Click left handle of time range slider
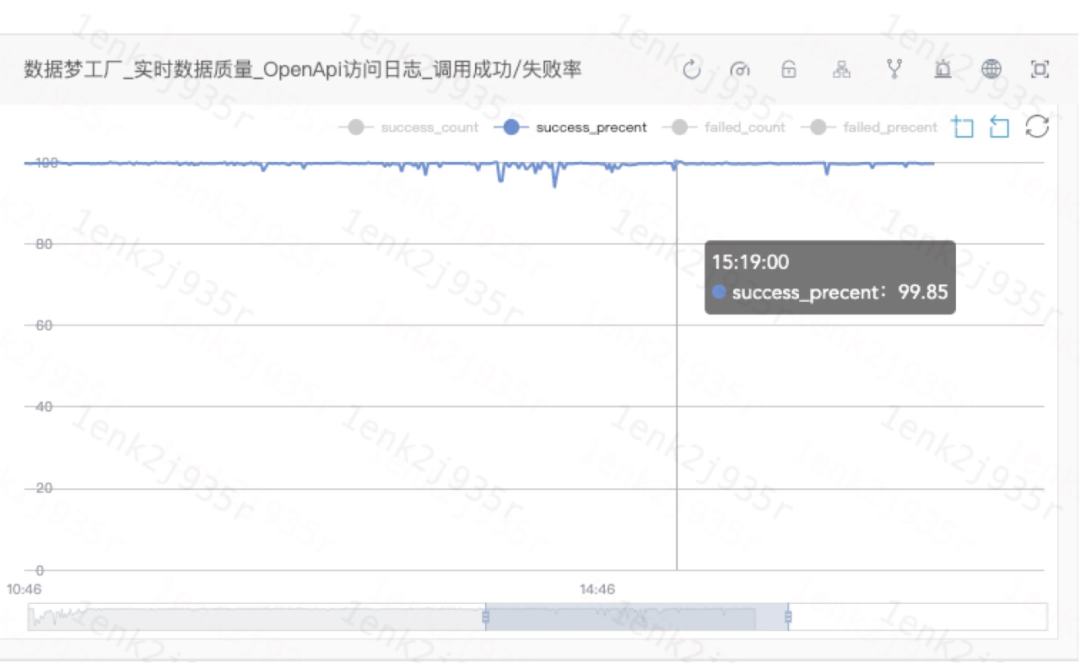The height and width of the screenshot is (663, 1080). pos(486,617)
